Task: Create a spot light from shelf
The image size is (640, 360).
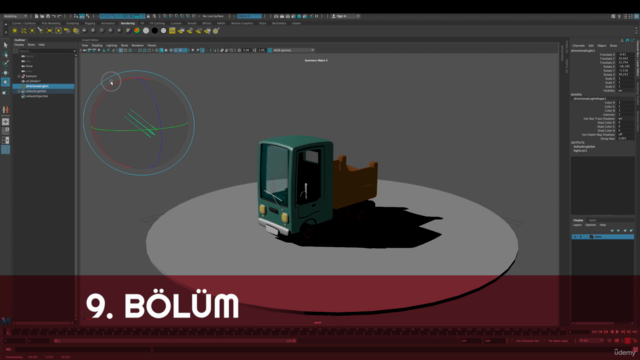Action: coord(41,31)
